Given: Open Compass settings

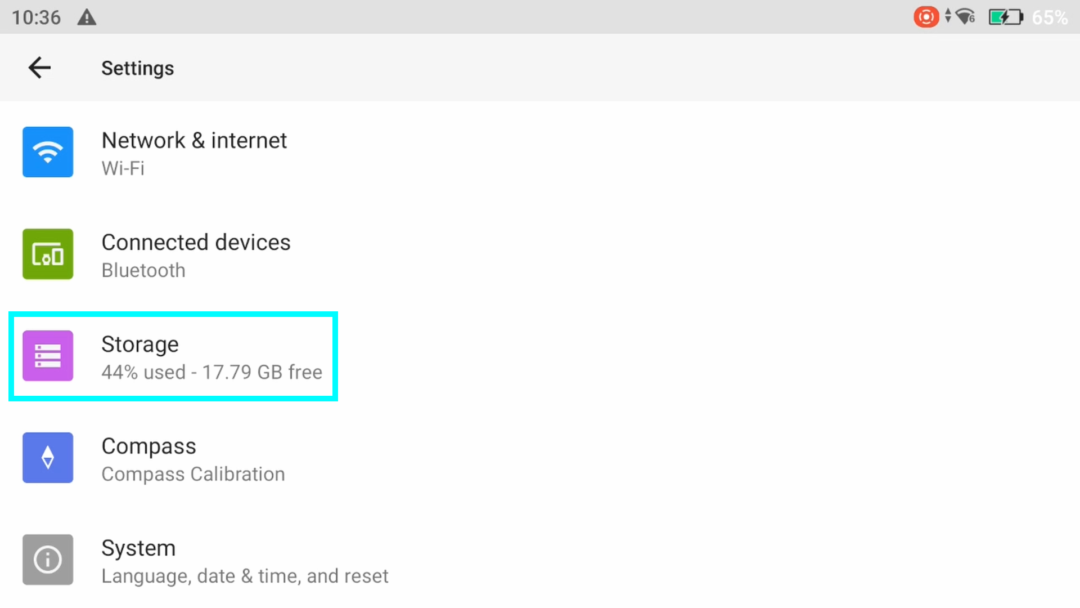Looking at the screenshot, I should coord(540,458).
